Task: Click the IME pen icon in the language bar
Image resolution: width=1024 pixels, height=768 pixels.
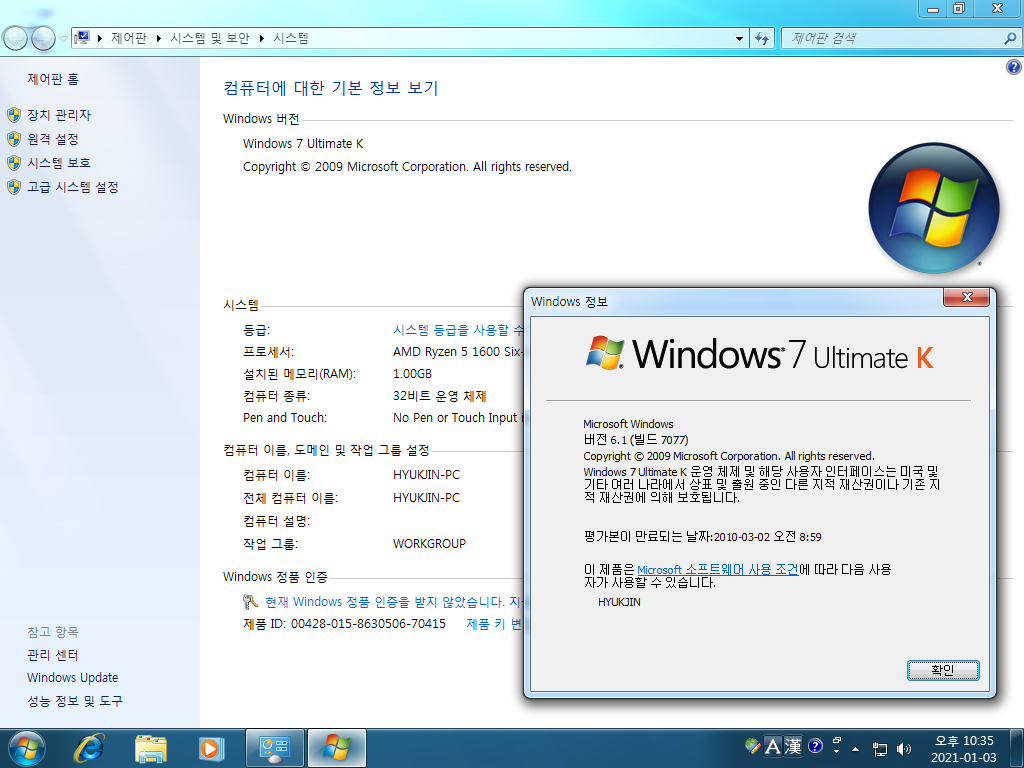Action: 752,746
